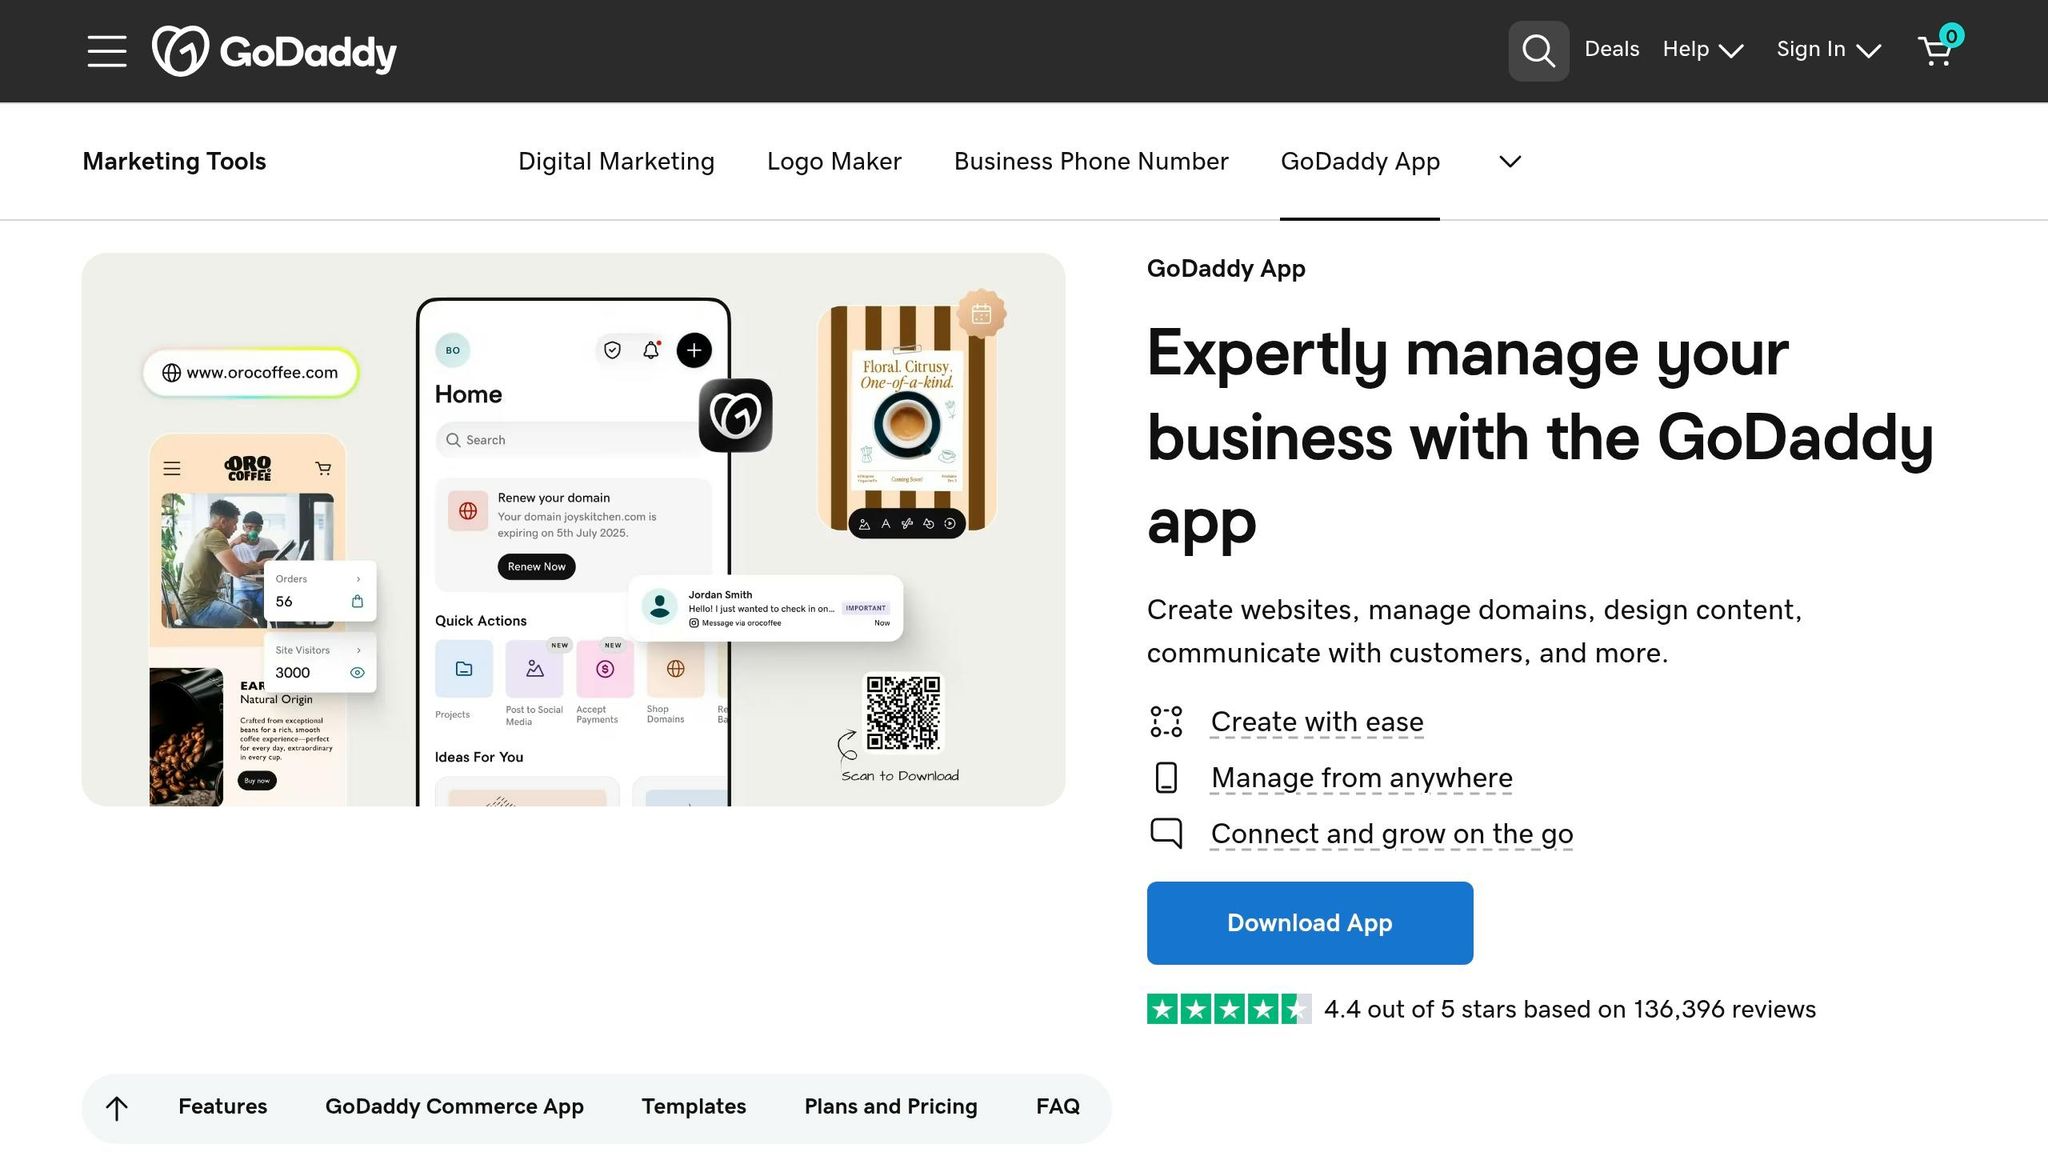Click the shield icon in phone mockup
The width and height of the screenshot is (2048, 1152).
click(x=612, y=350)
